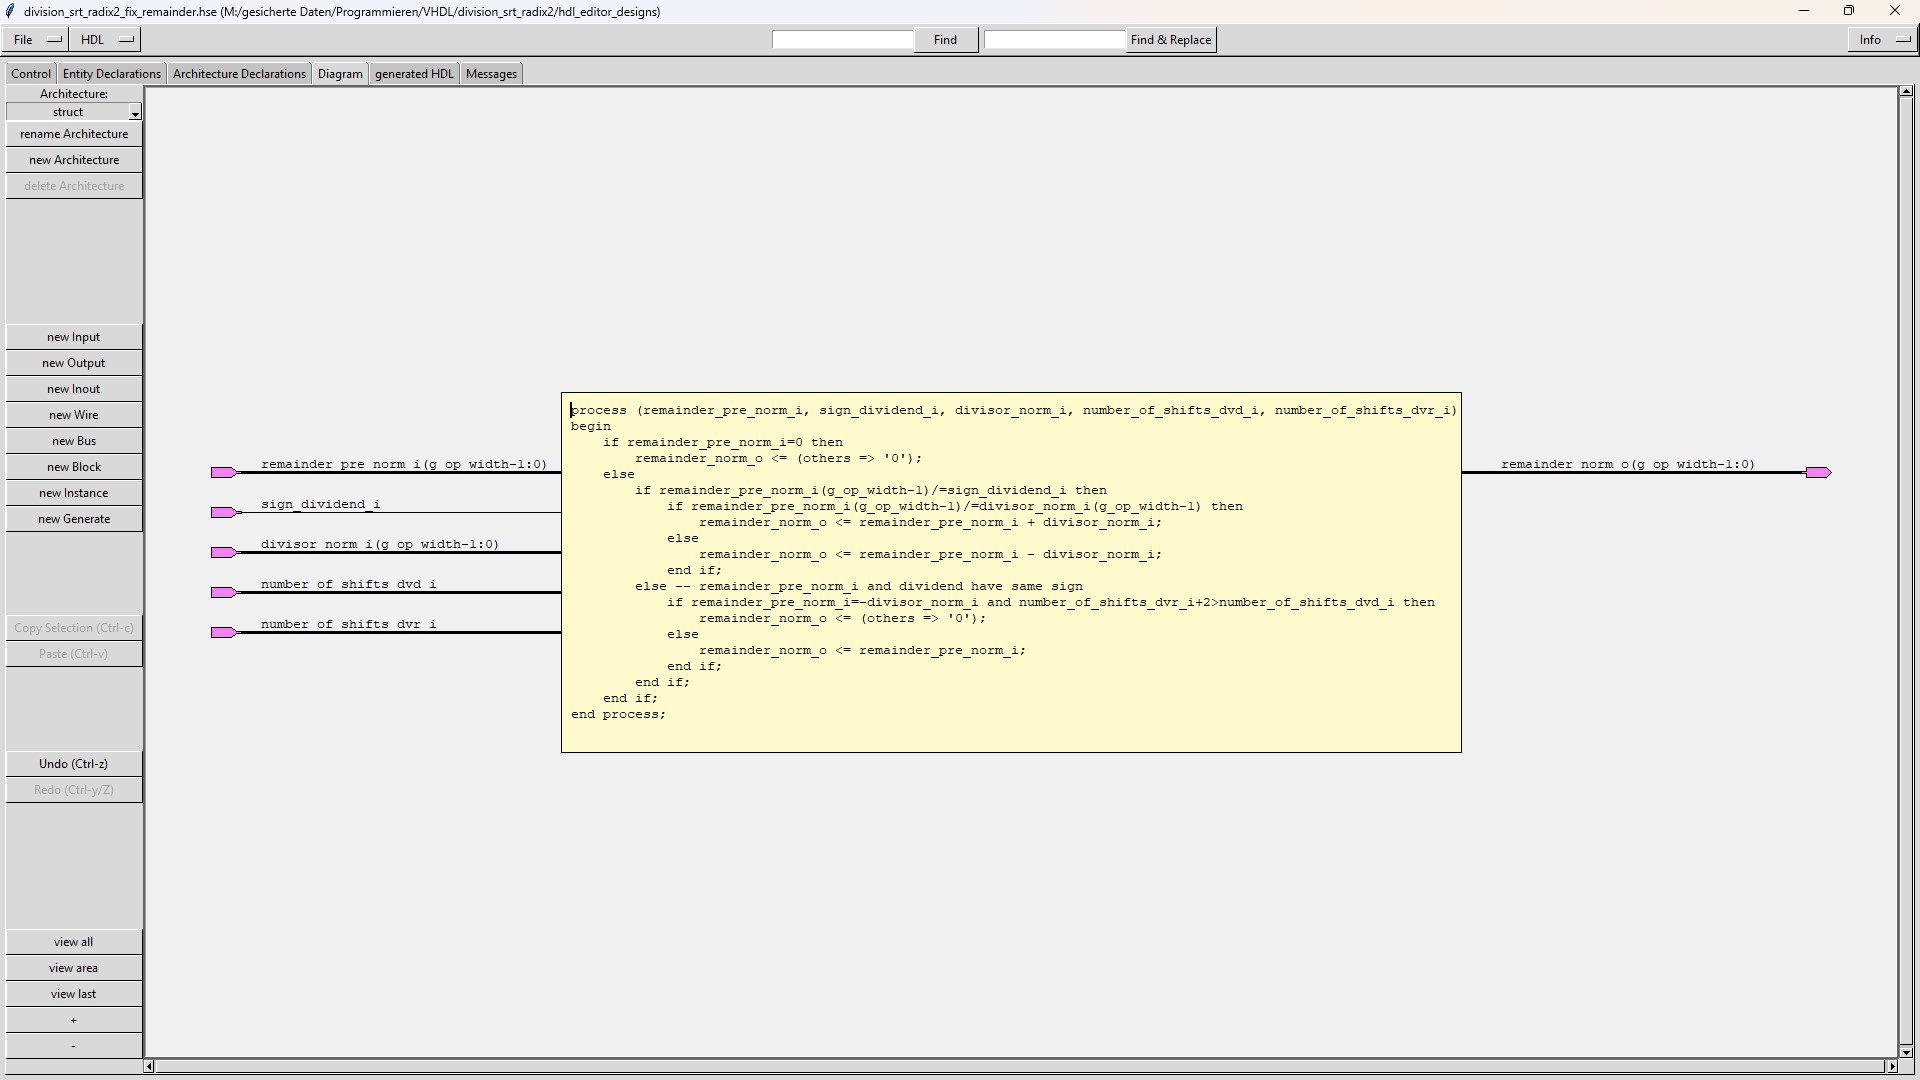This screenshot has width=1920, height=1080.
Task: Select the number_of_shifts_dvd_i input port symbol
Action: point(223,592)
